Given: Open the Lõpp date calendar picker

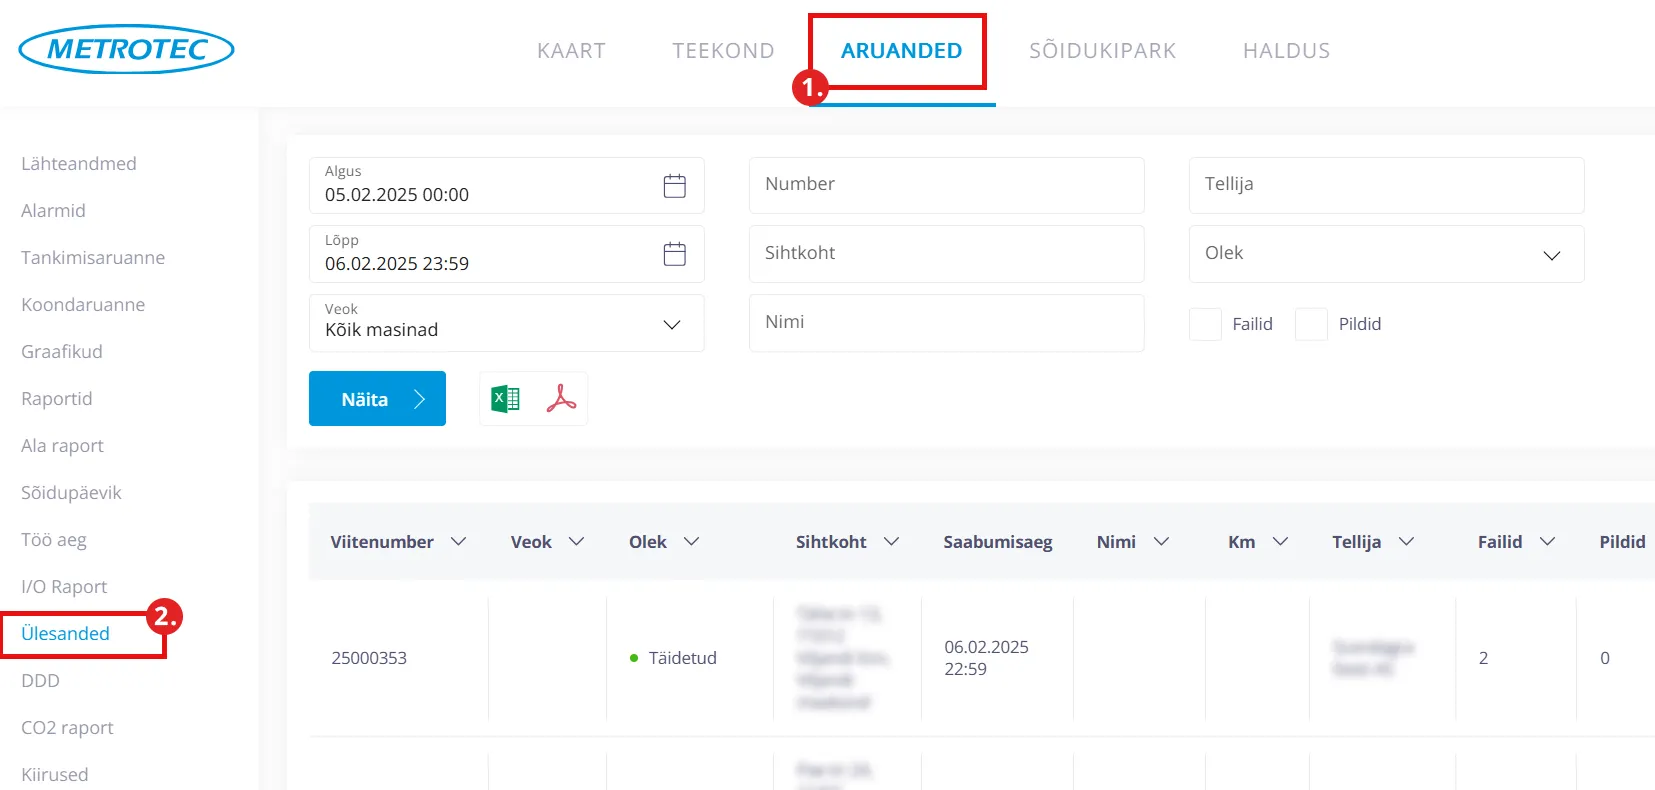Looking at the screenshot, I should pyautogui.click(x=674, y=255).
